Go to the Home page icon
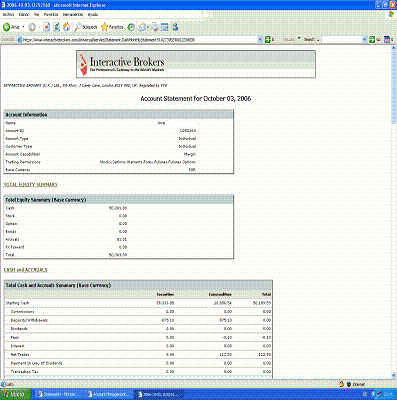Viewport: 397px width, 400px height. pyautogui.click(x=67, y=27)
